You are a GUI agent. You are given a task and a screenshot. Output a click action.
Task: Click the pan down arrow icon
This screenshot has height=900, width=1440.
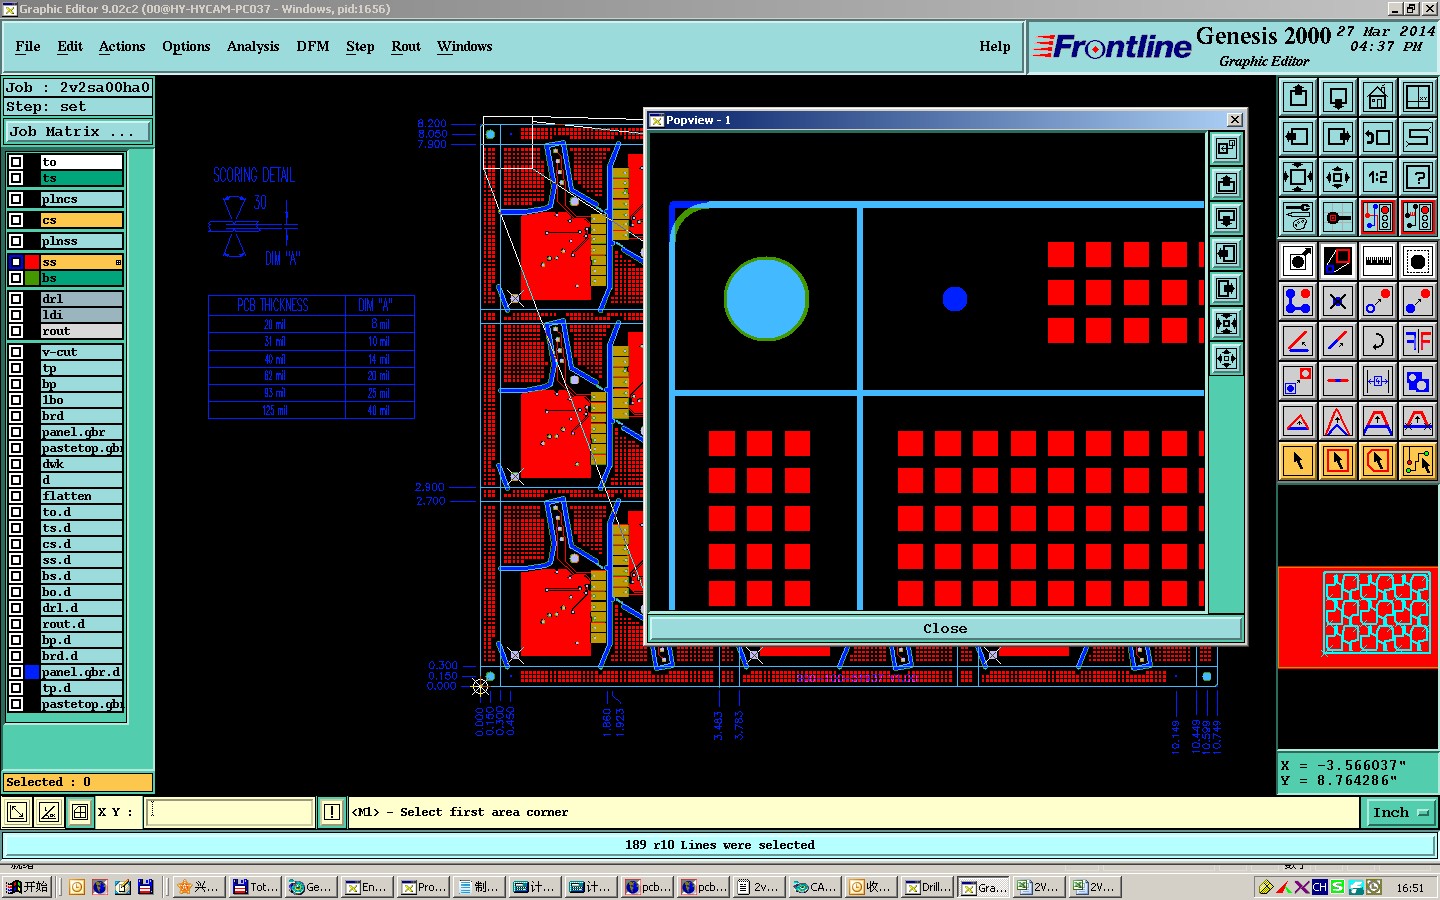click(1338, 97)
